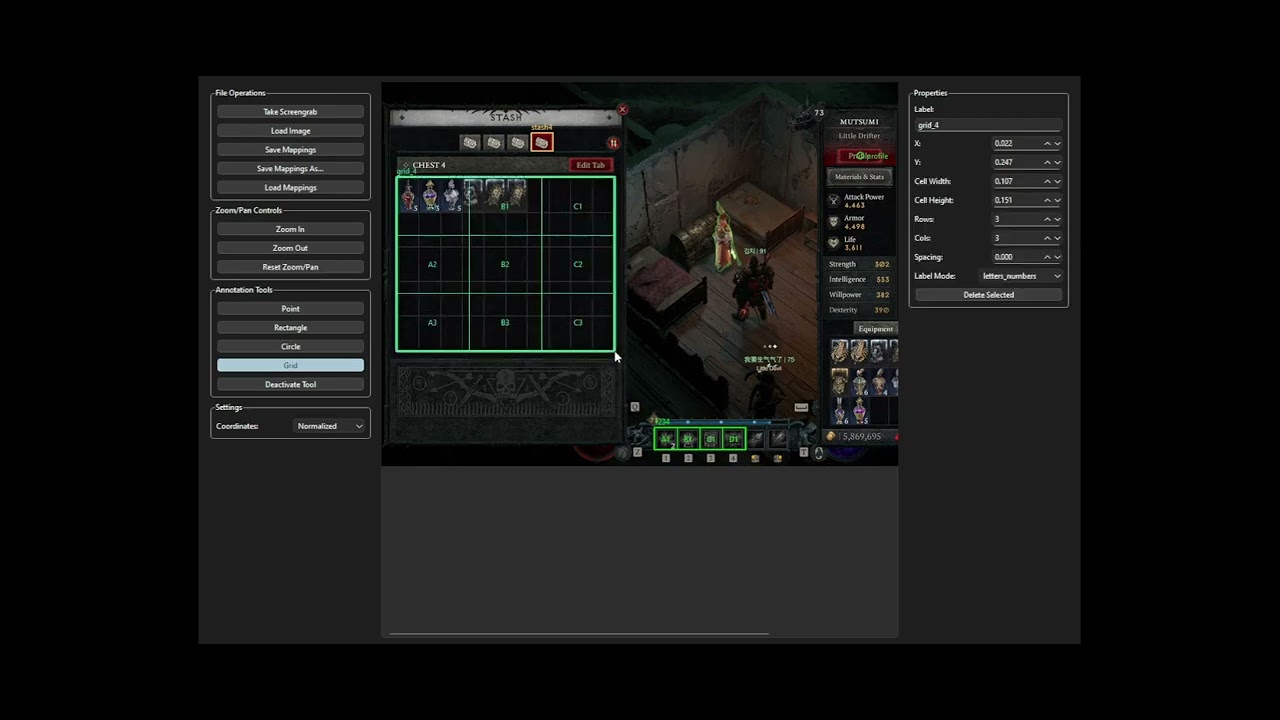Click the Strength stat row
1280x720 pixels.
[x=859, y=264]
